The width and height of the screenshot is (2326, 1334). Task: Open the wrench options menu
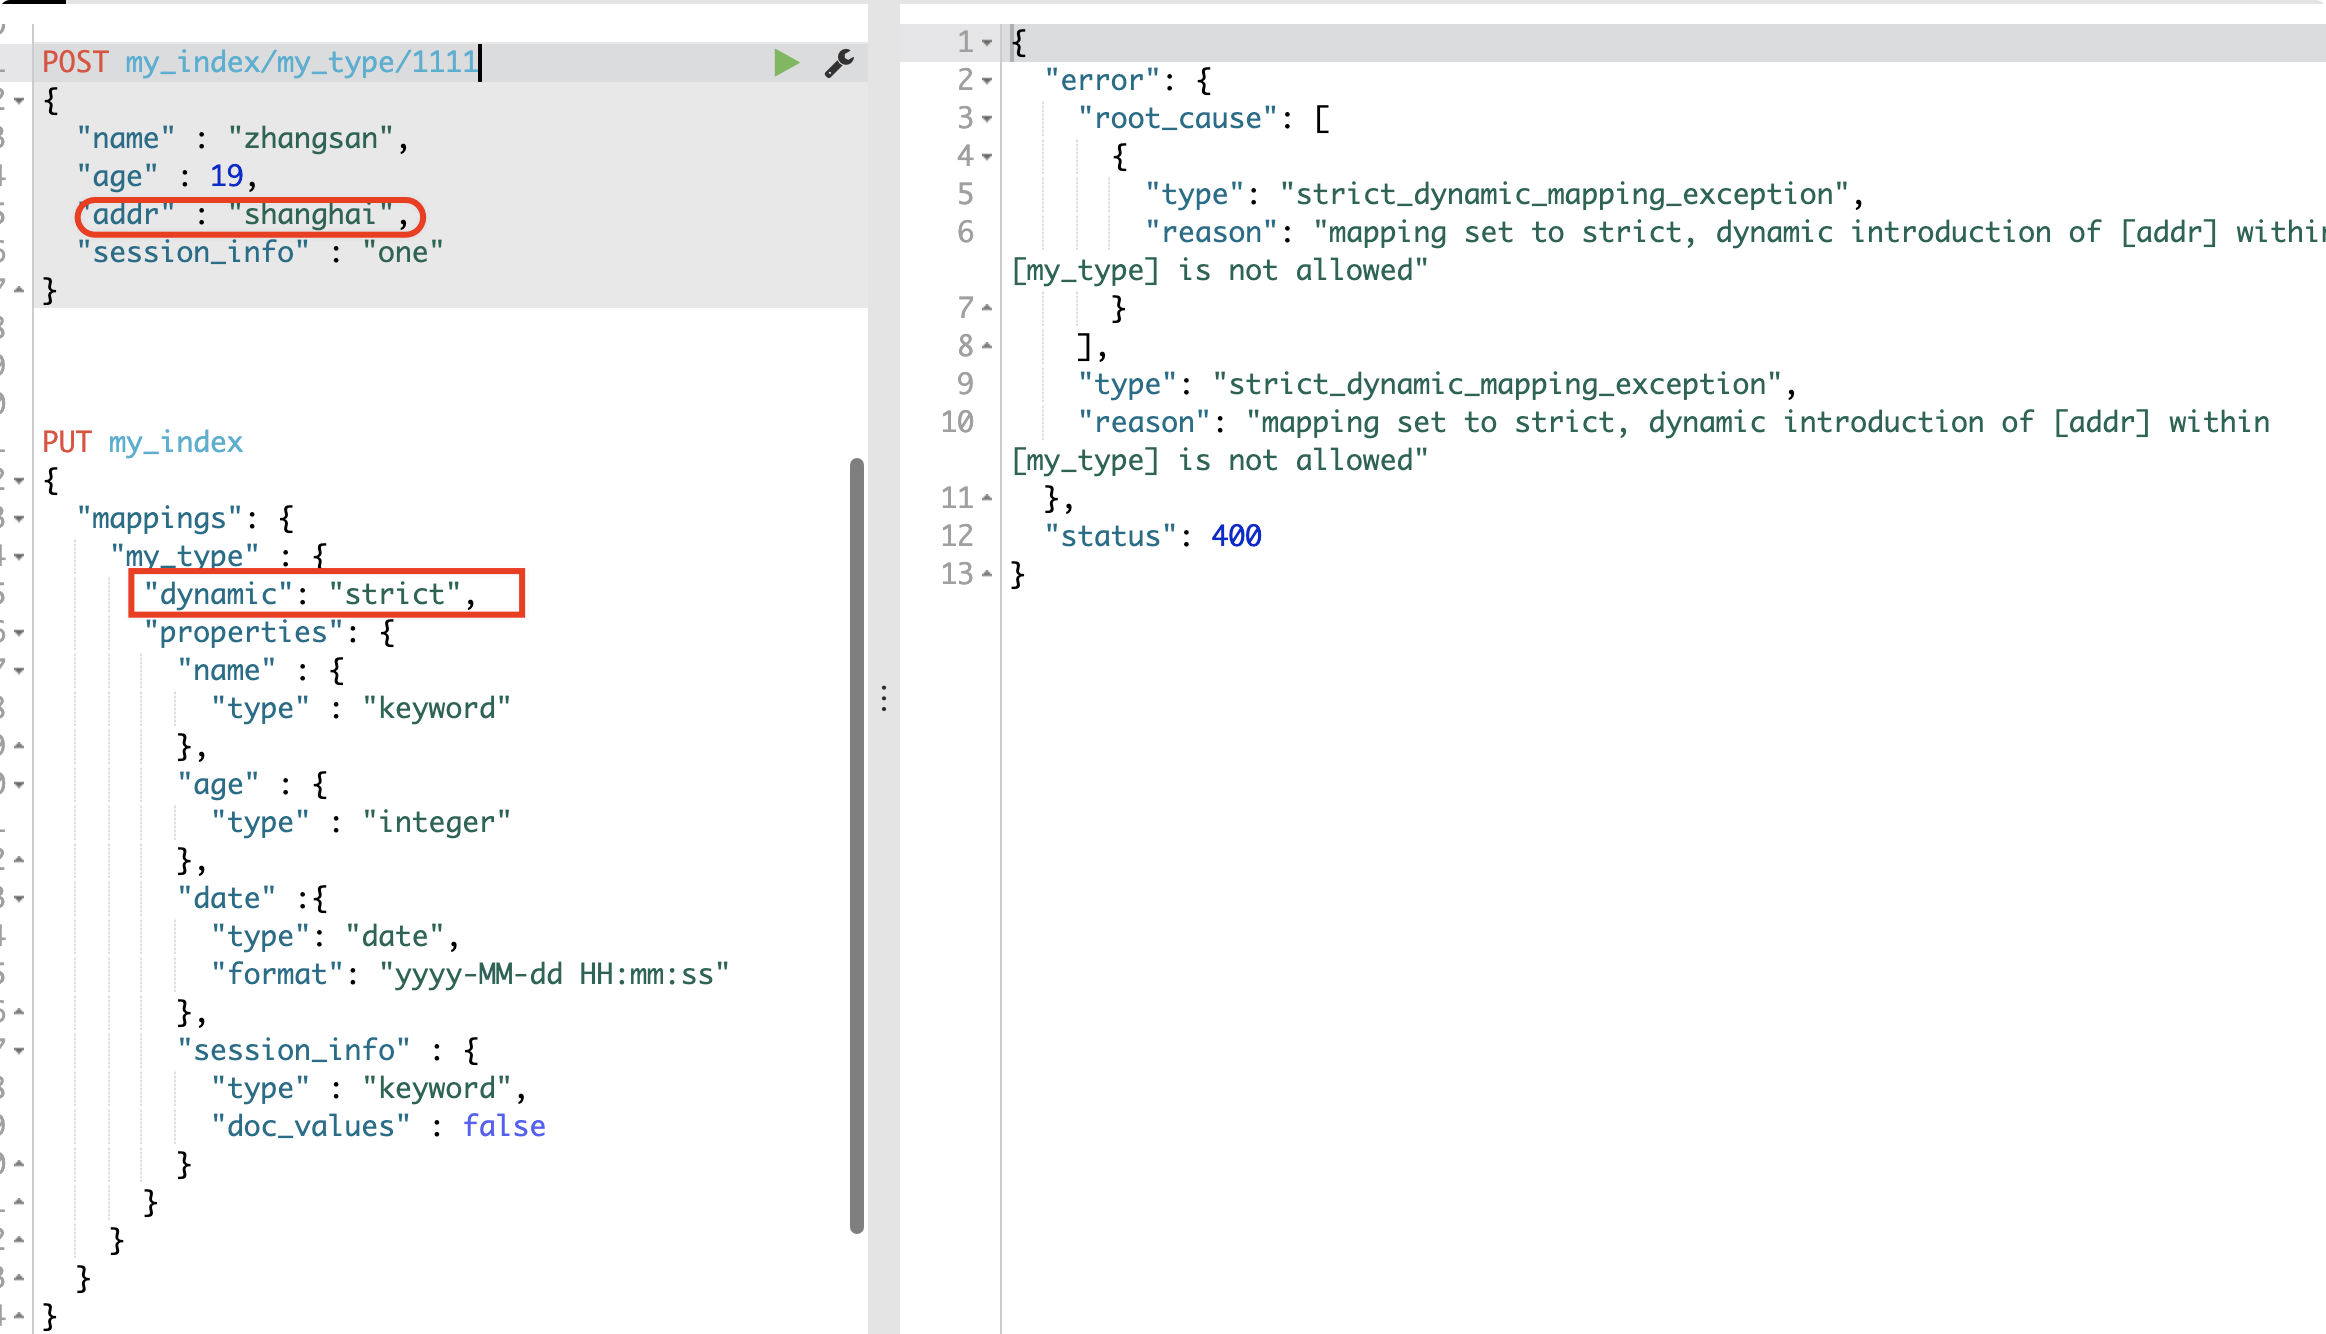point(838,63)
